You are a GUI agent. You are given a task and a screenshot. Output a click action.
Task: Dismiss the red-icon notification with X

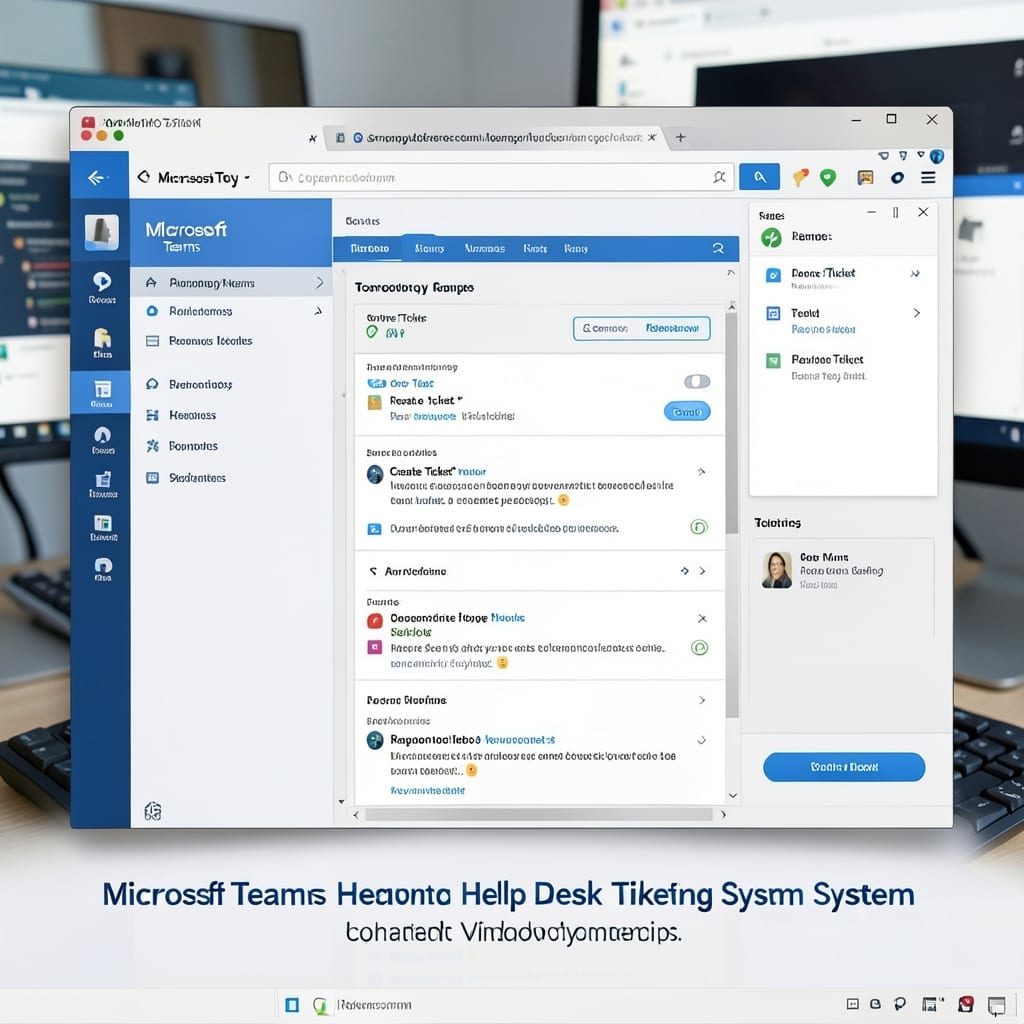[702, 618]
